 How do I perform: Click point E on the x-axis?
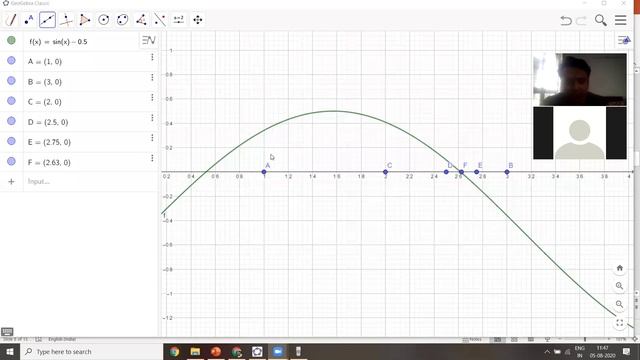point(476,172)
